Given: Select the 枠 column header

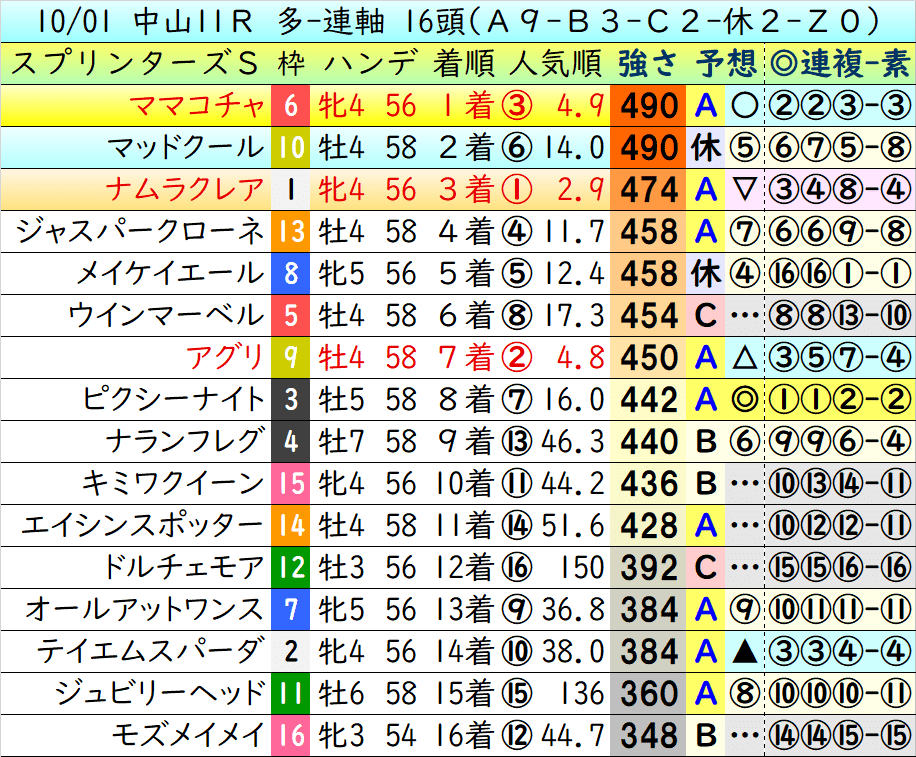Looking at the screenshot, I should (x=291, y=63).
